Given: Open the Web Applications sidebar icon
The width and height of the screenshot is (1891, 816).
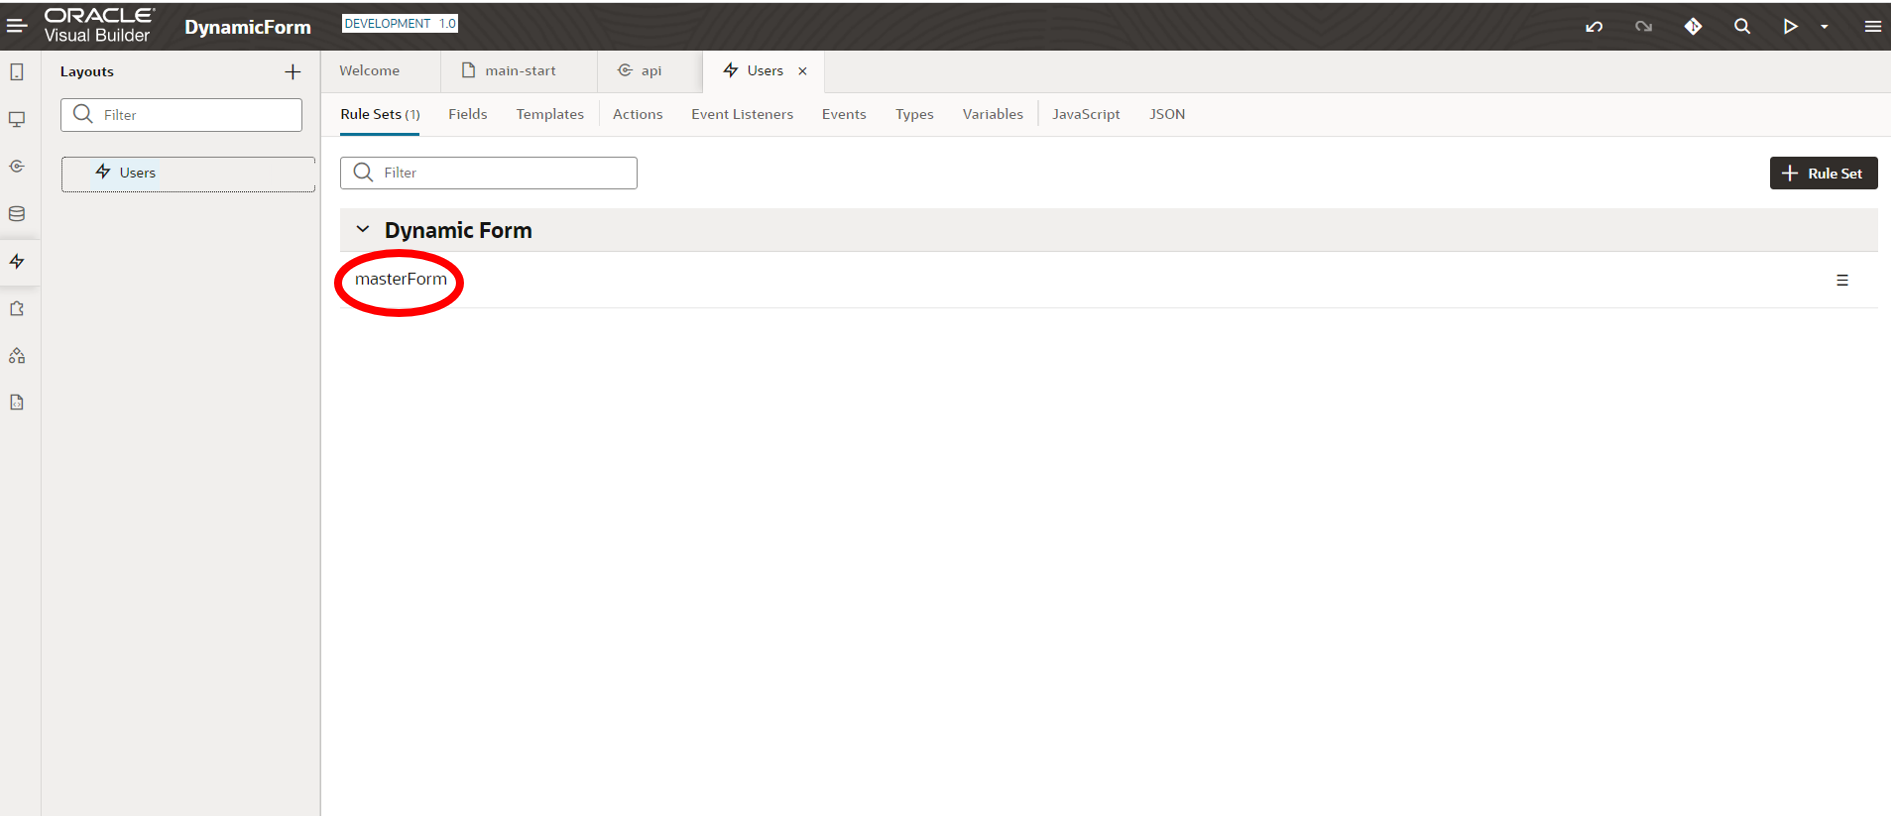Looking at the screenshot, I should [17, 119].
